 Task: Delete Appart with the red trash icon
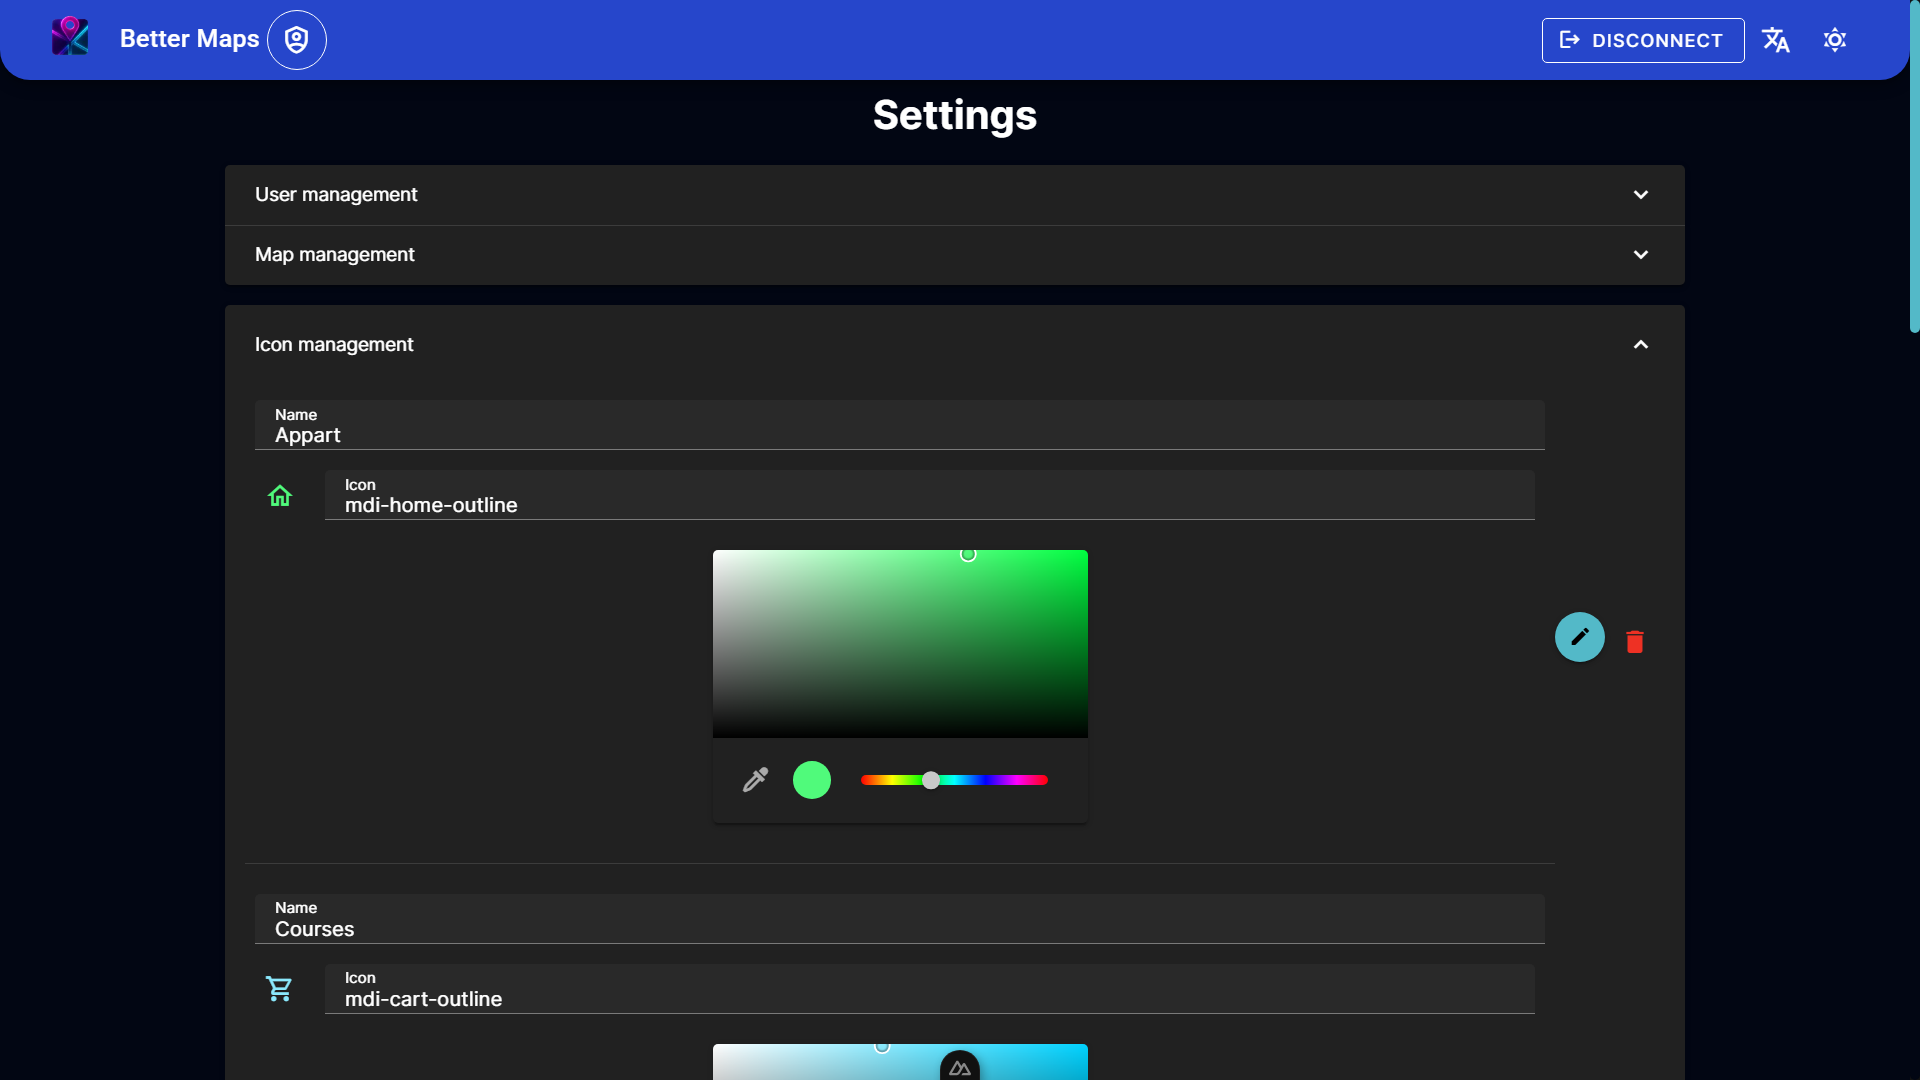click(1634, 642)
